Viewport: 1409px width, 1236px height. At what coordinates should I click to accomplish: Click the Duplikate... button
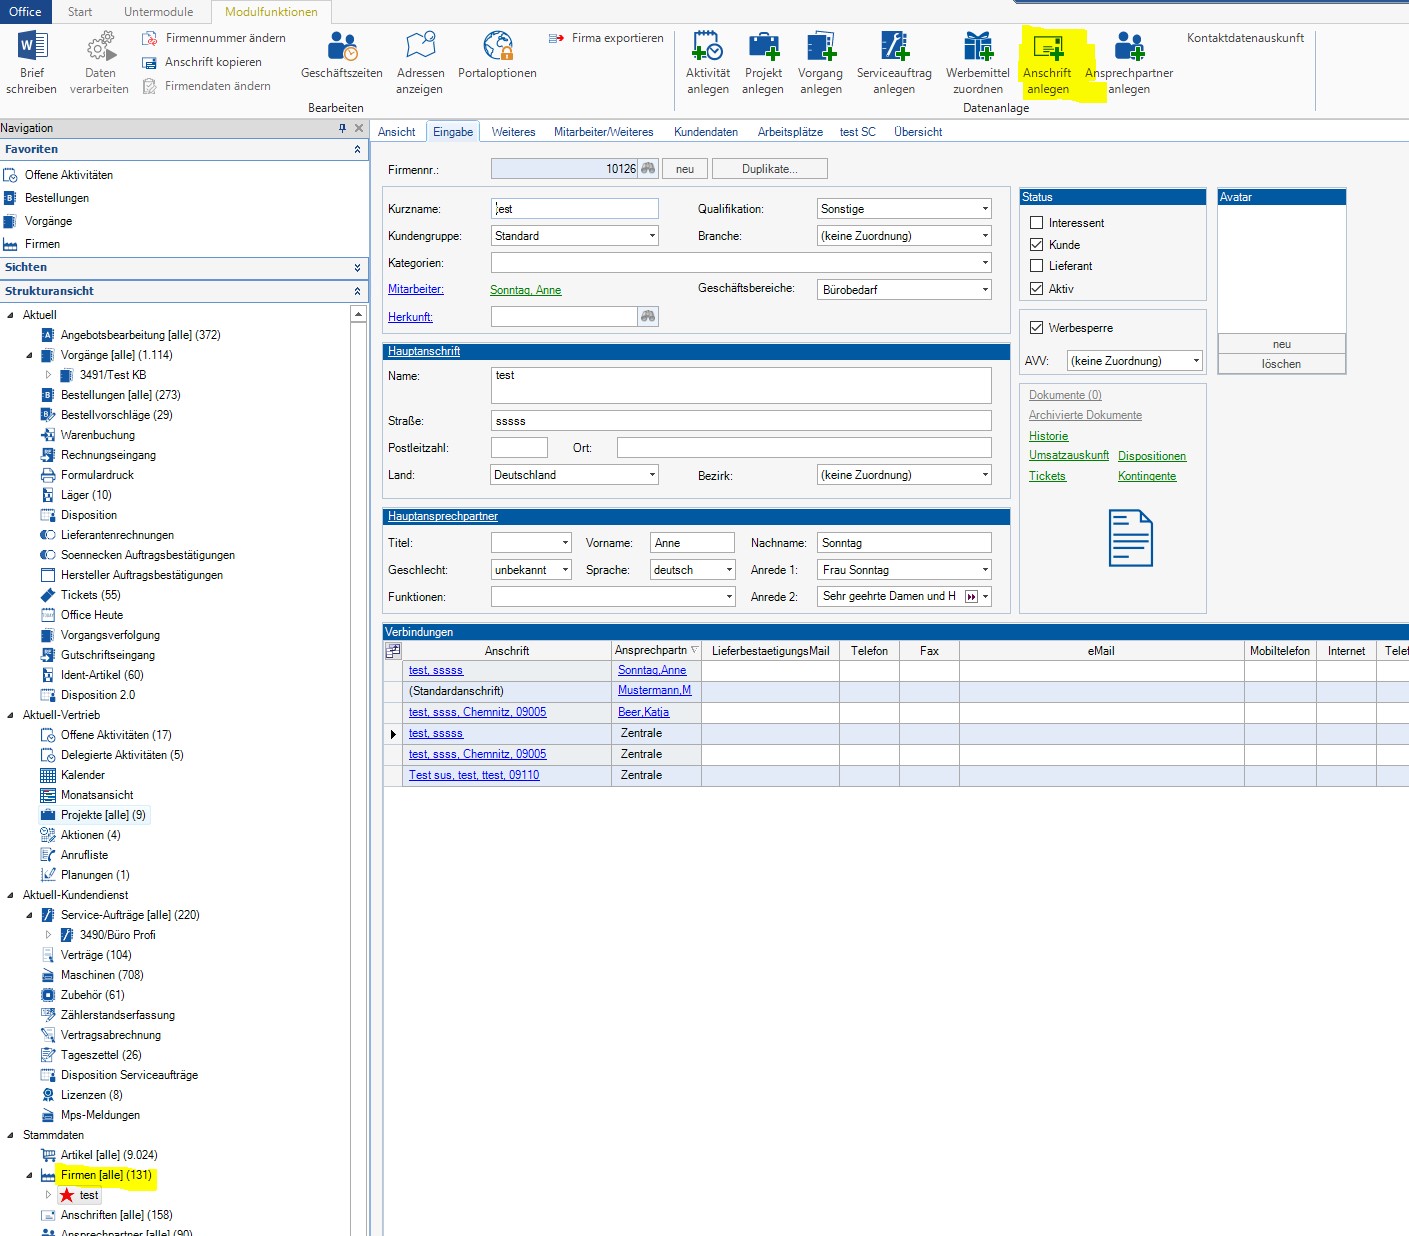pyautogui.click(x=769, y=169)
